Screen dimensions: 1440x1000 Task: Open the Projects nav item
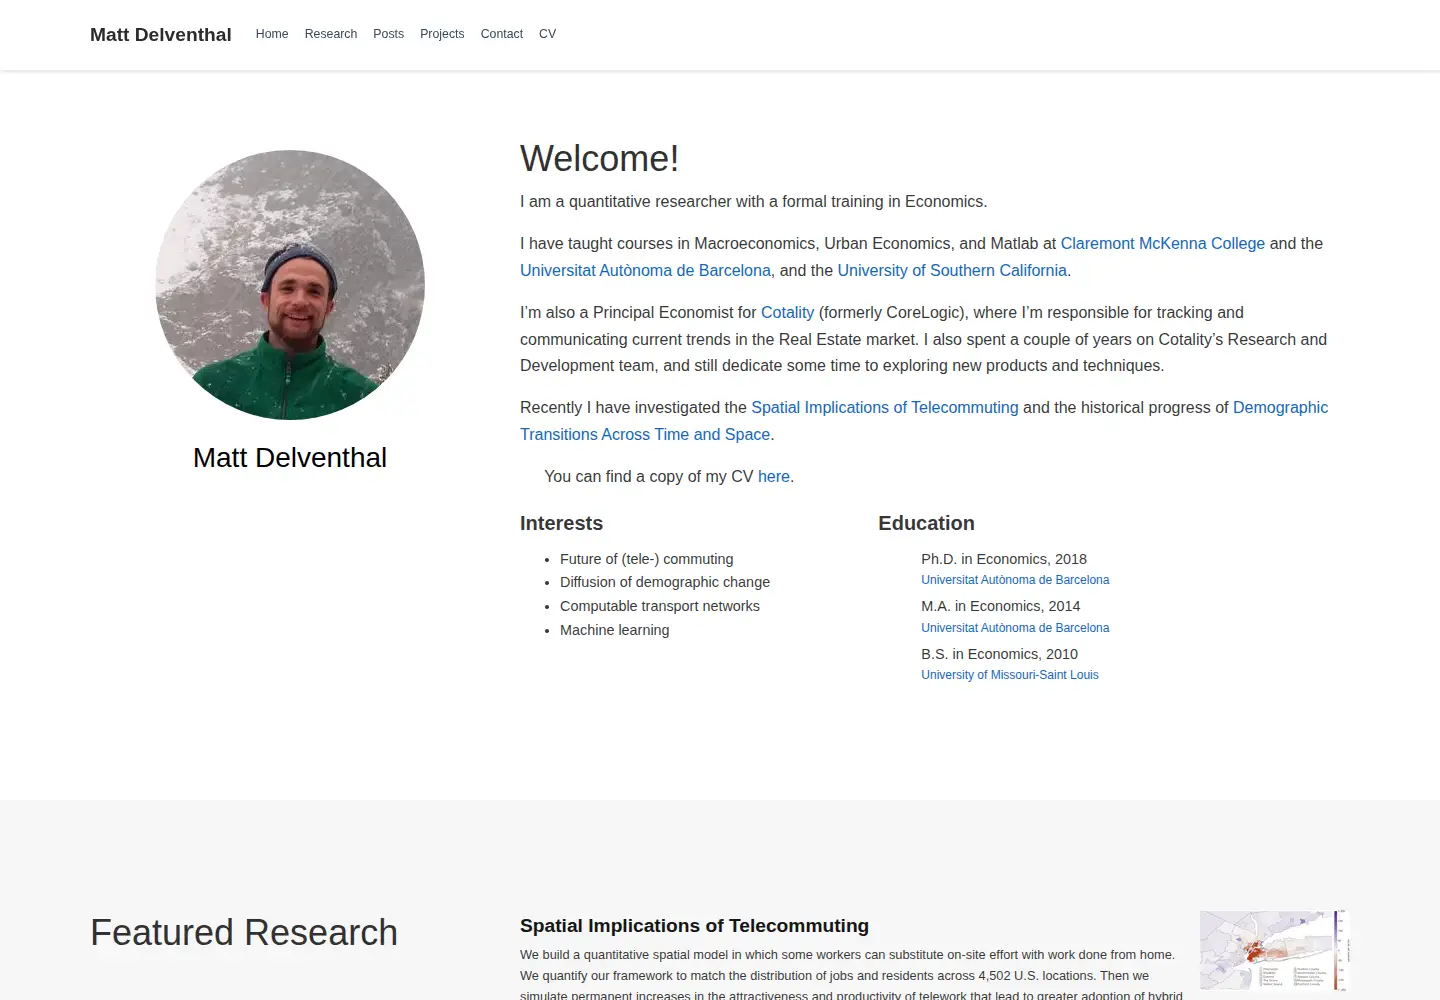(442, 34)
